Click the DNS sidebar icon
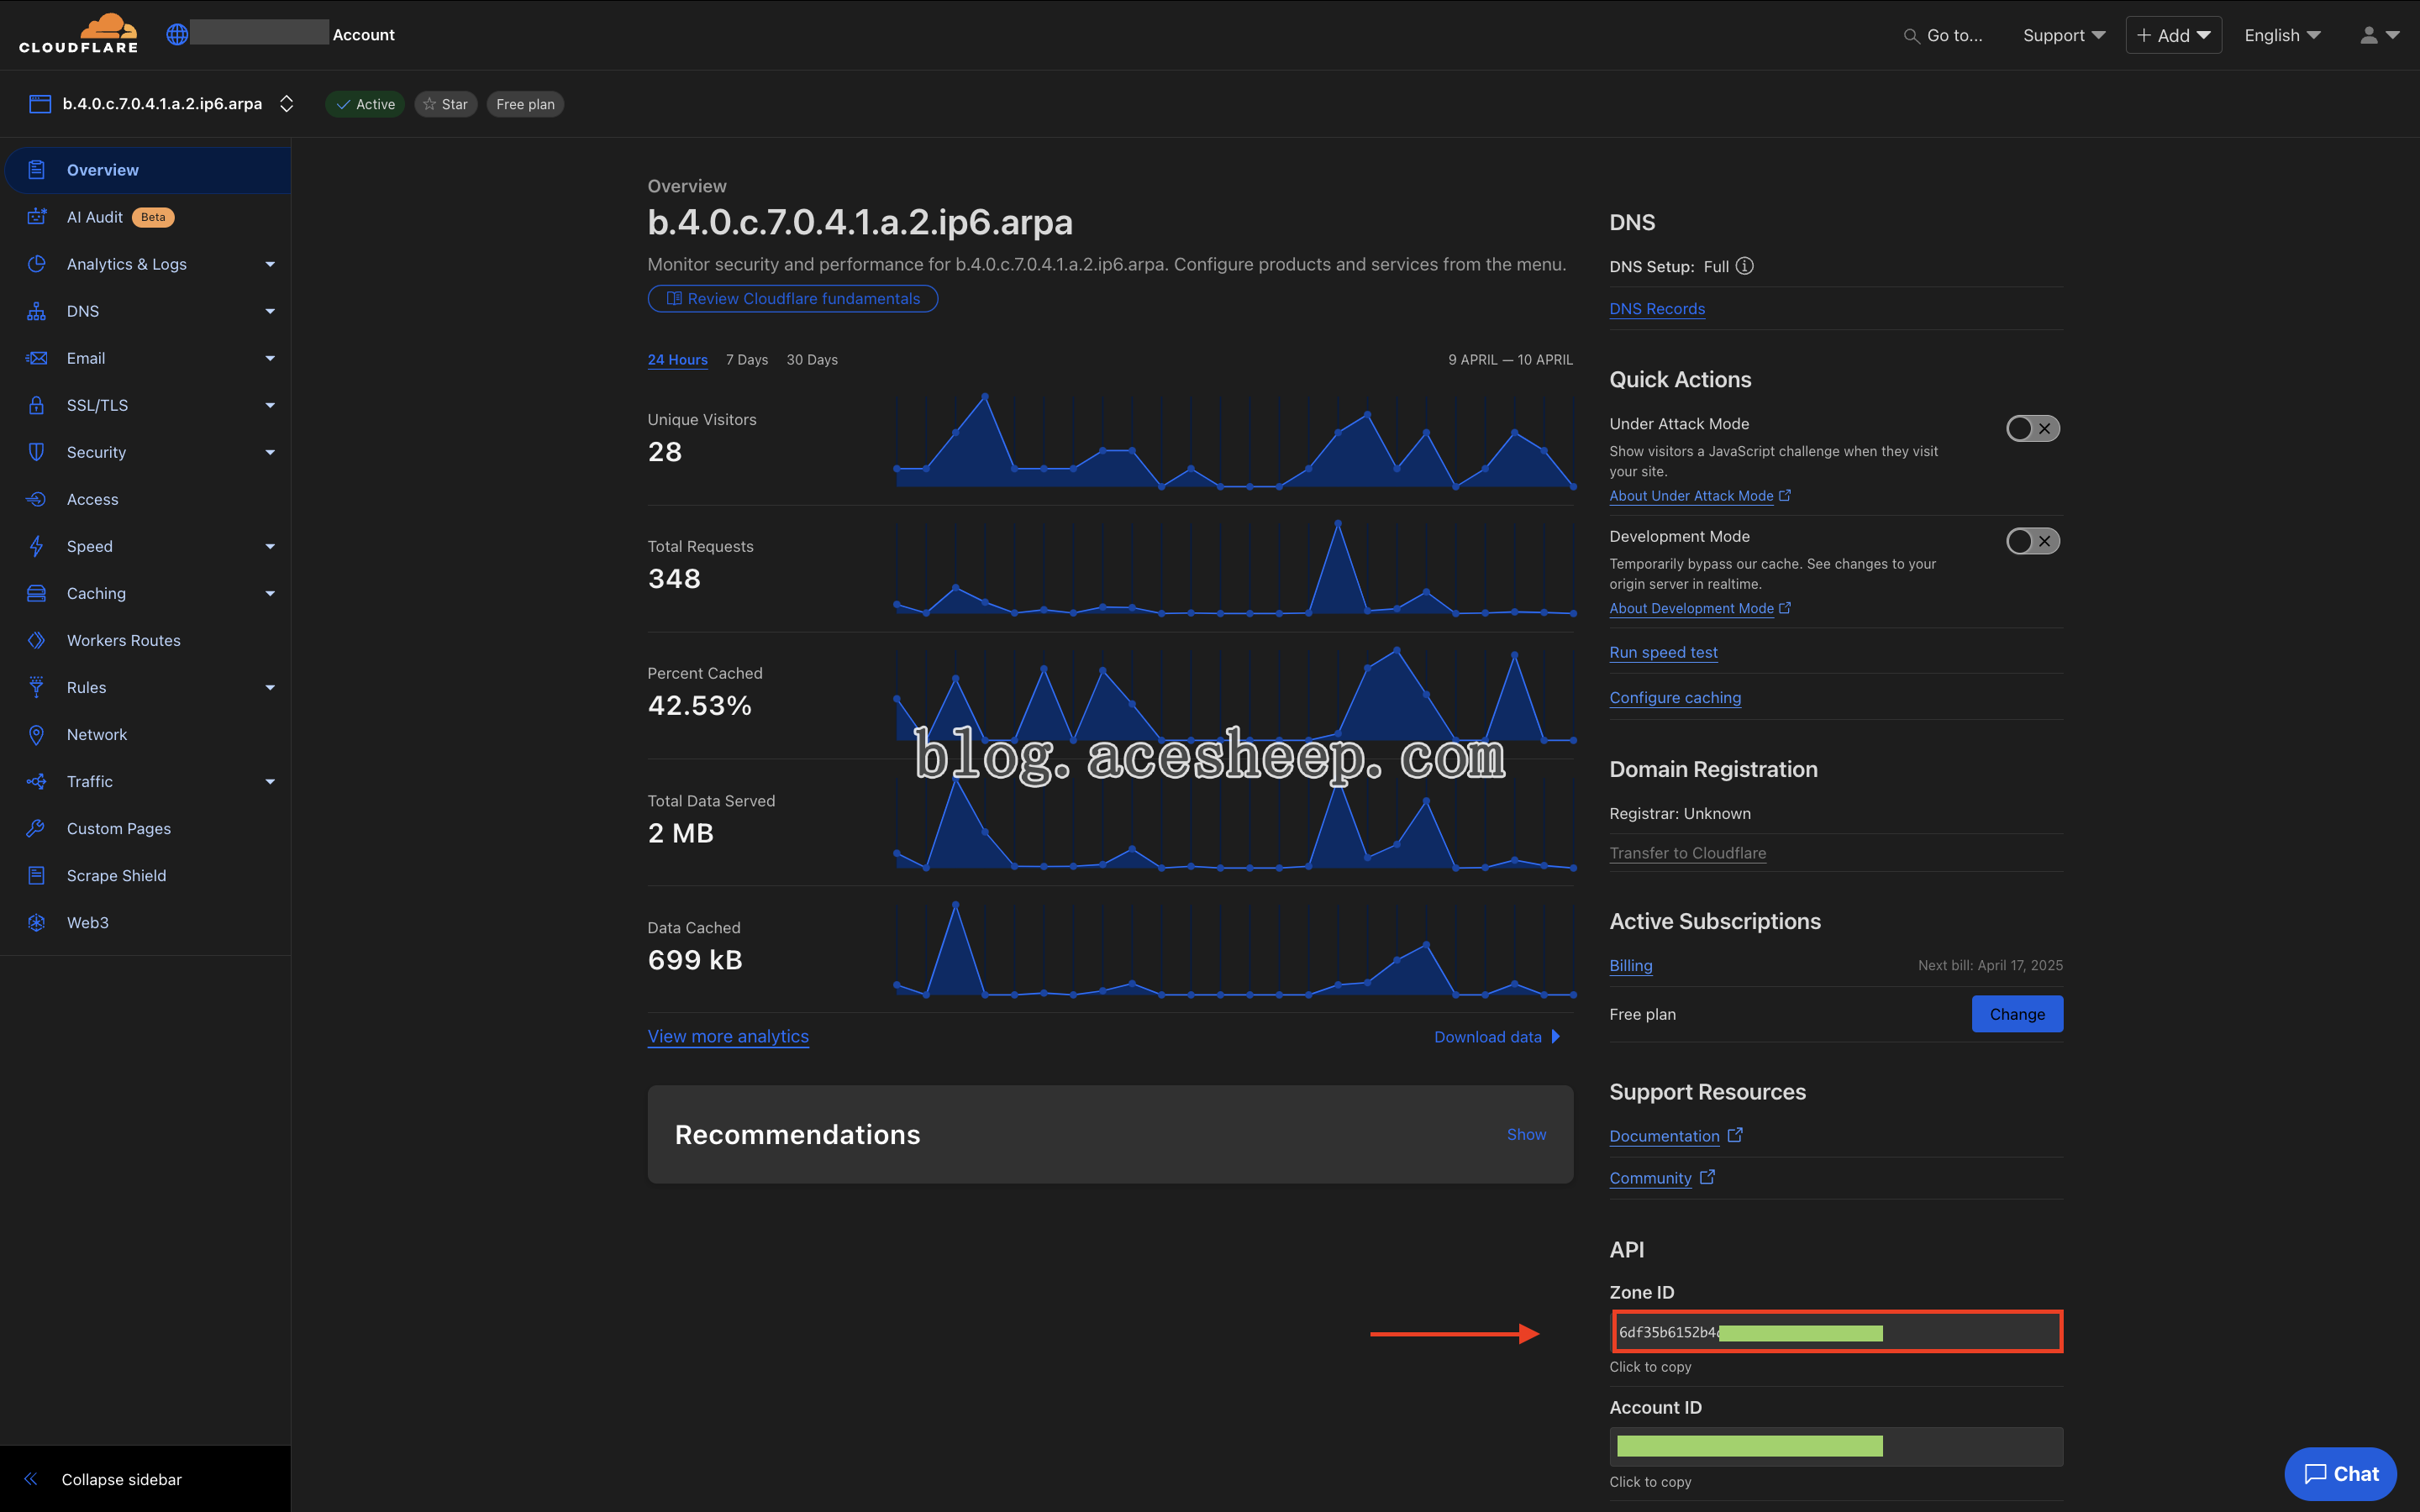 pos(36,311)
